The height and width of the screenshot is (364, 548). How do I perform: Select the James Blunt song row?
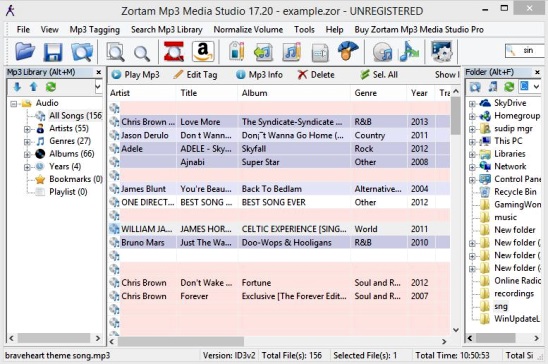(x=279, y=189)
